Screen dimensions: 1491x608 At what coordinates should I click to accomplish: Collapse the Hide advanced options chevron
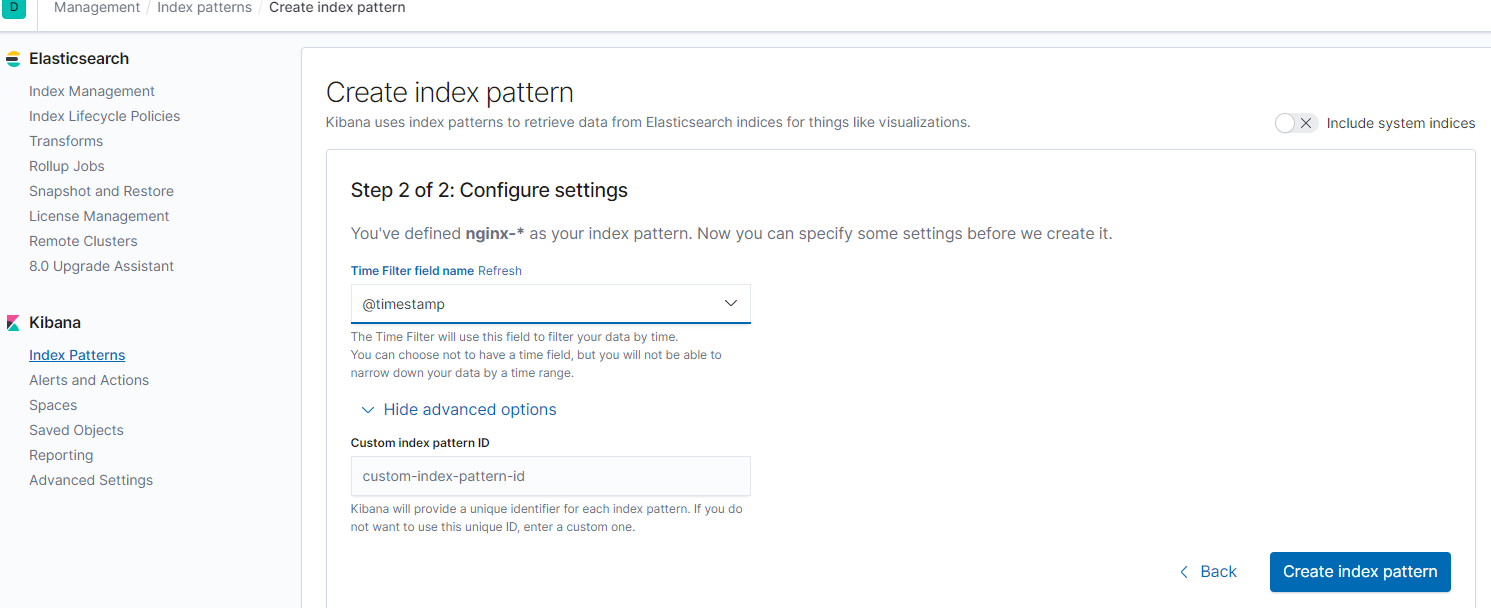[368, 410]
